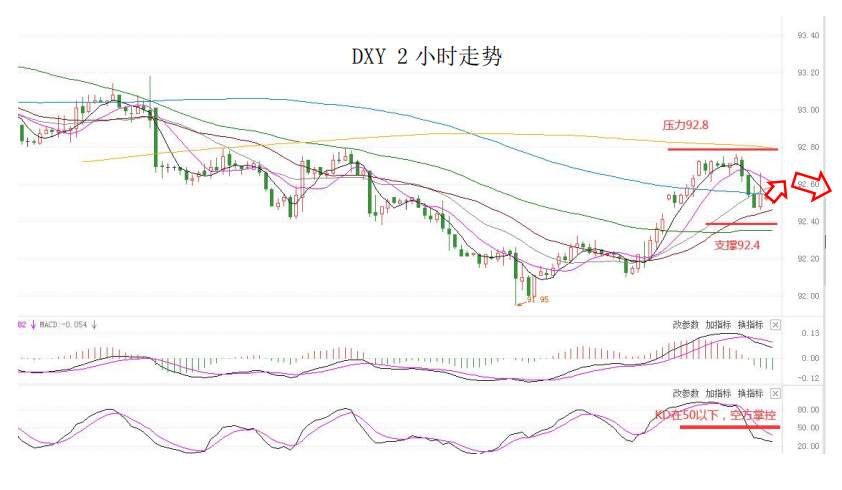
Task: Click the red down-right arrow annotation
Action: (812, 186)
